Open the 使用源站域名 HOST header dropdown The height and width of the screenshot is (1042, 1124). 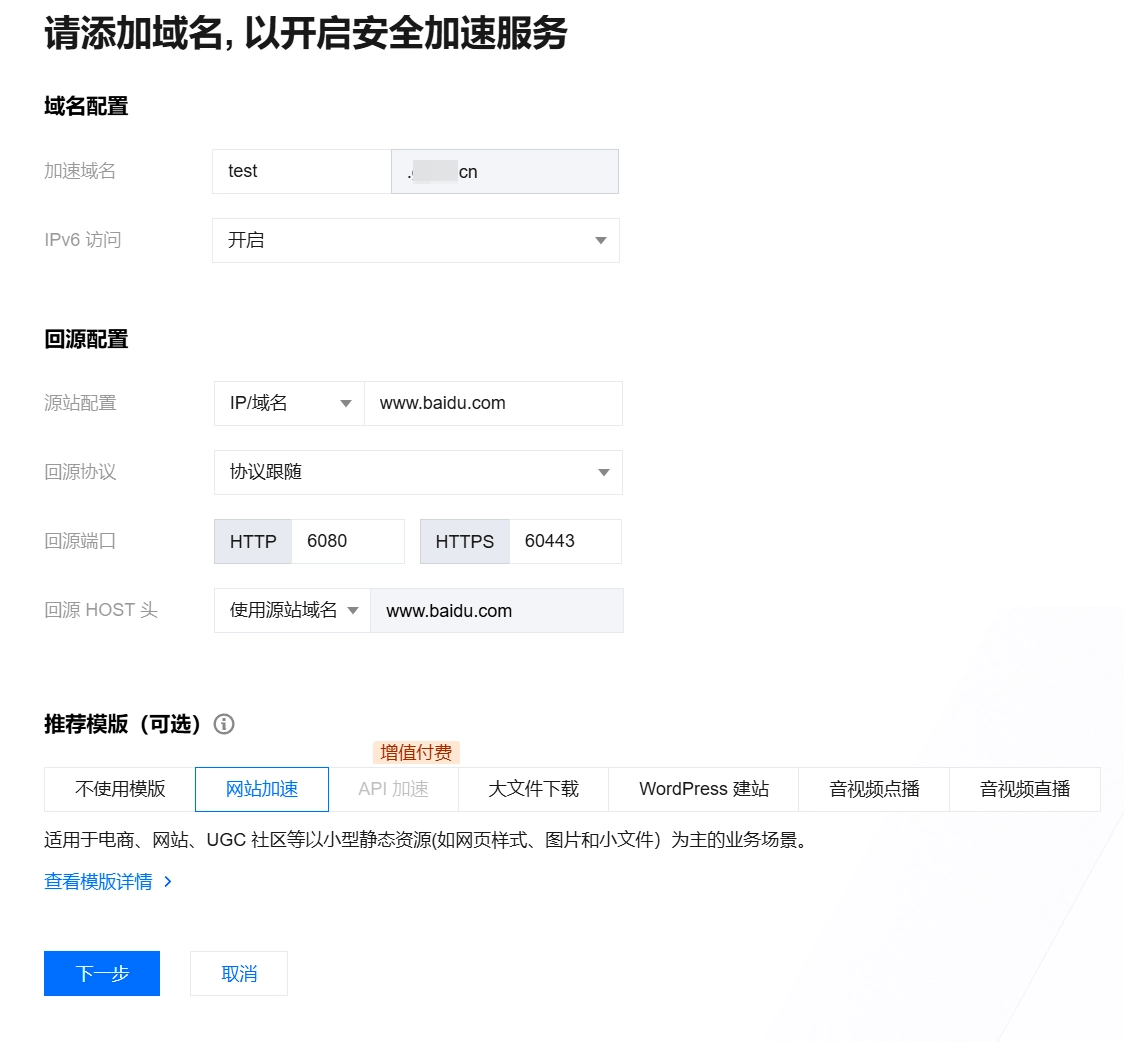292,610
